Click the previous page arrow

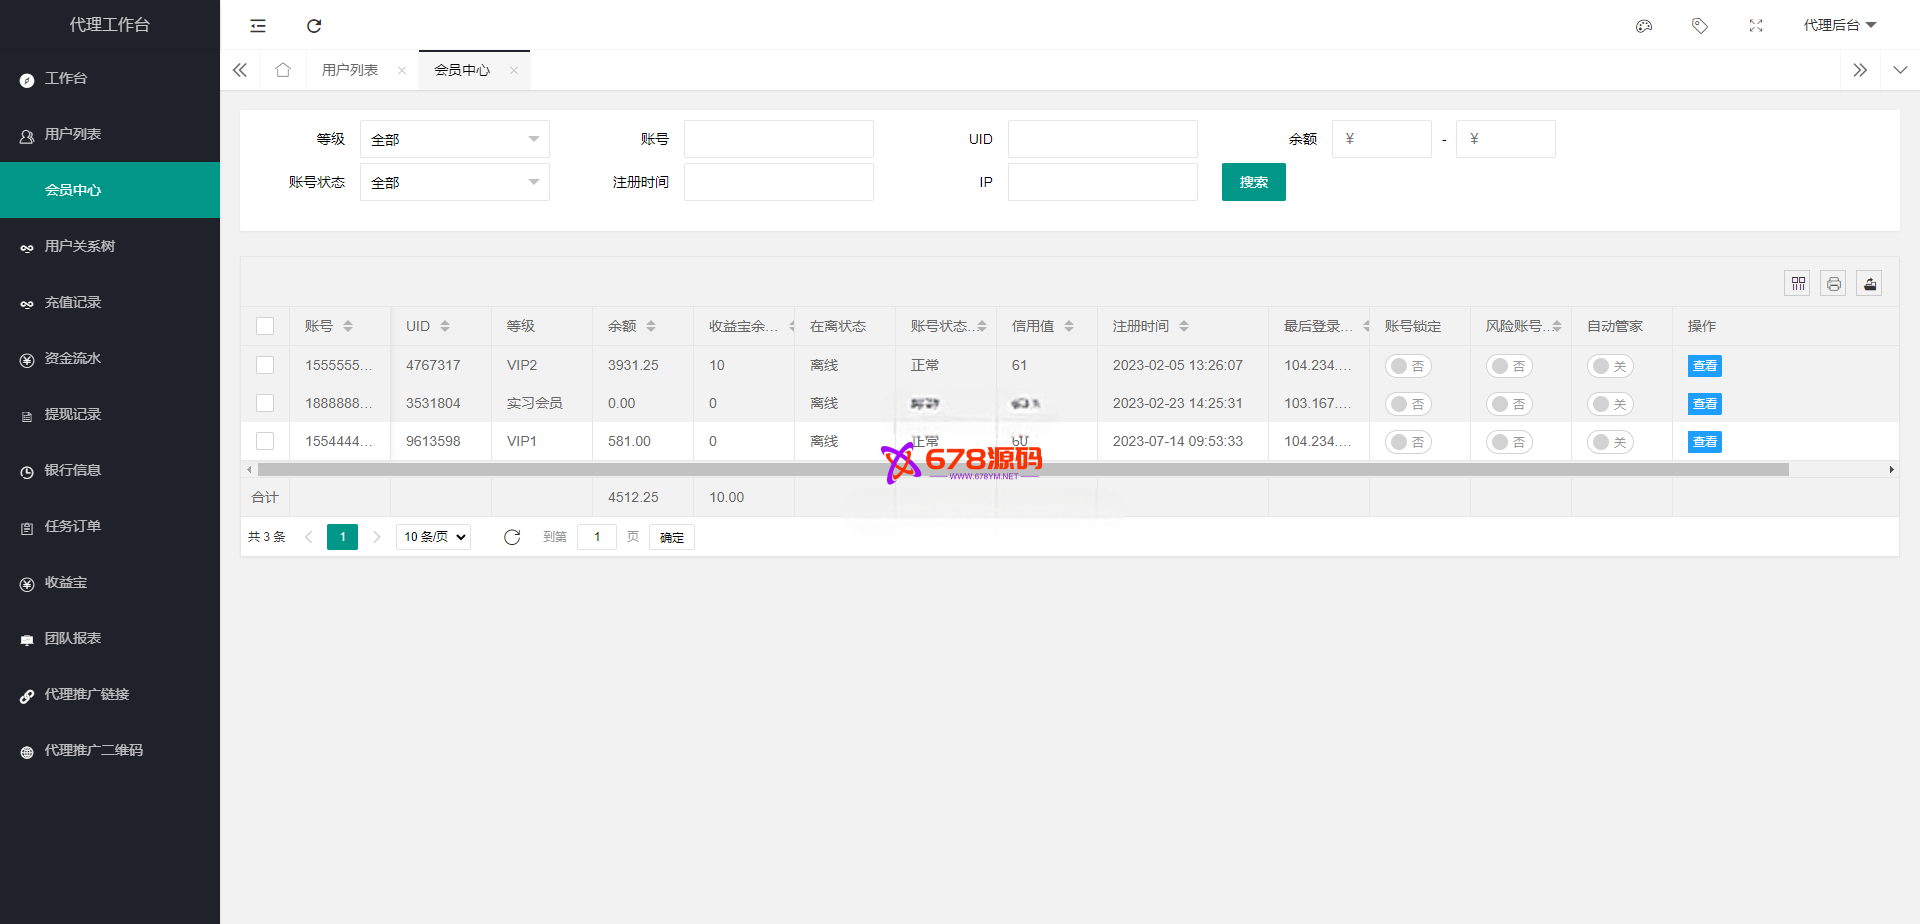tap(309, 537)
